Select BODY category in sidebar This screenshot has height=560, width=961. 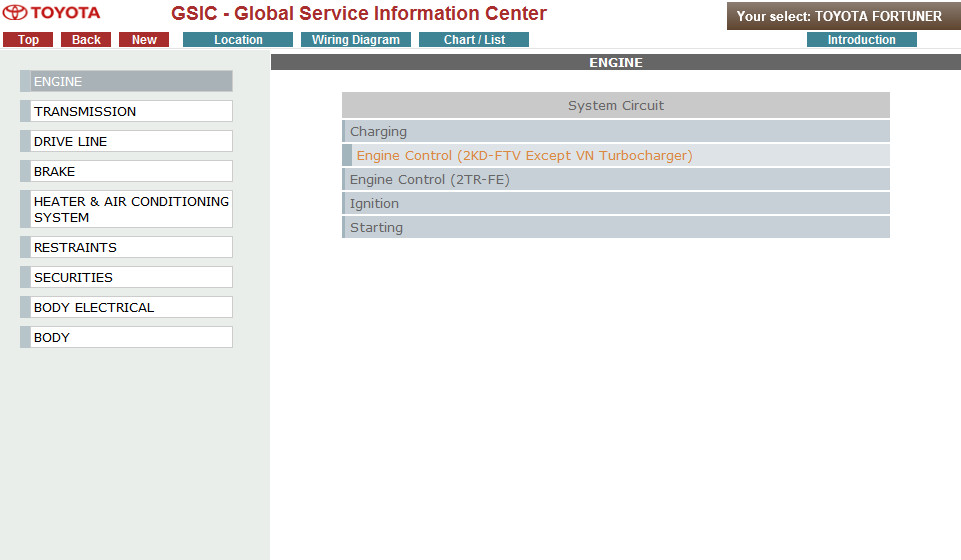[126, 338]
